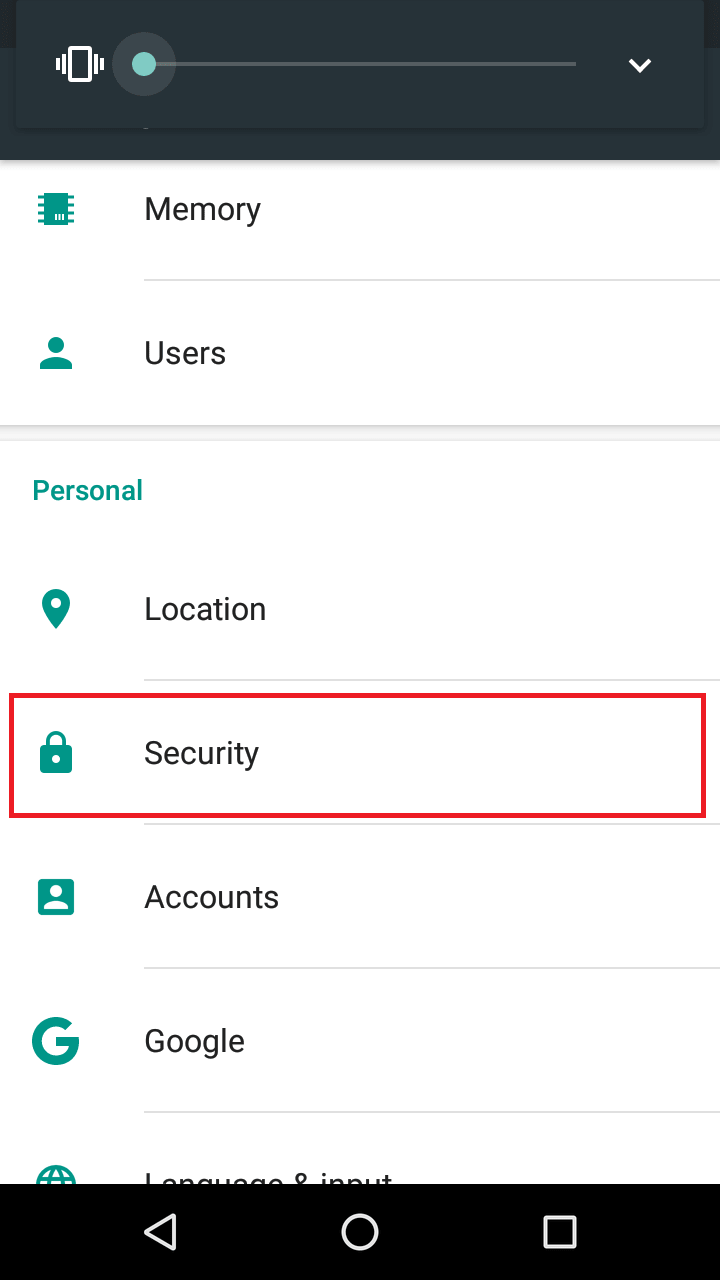Tap the Security padlock icon

point(56,753)
